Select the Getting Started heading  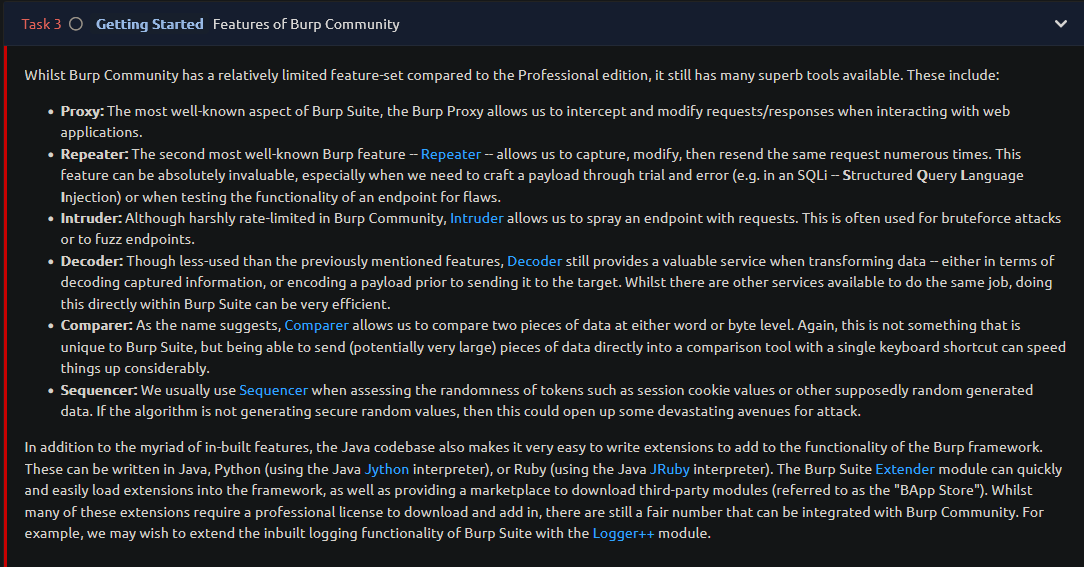click(x=150, y=24)
